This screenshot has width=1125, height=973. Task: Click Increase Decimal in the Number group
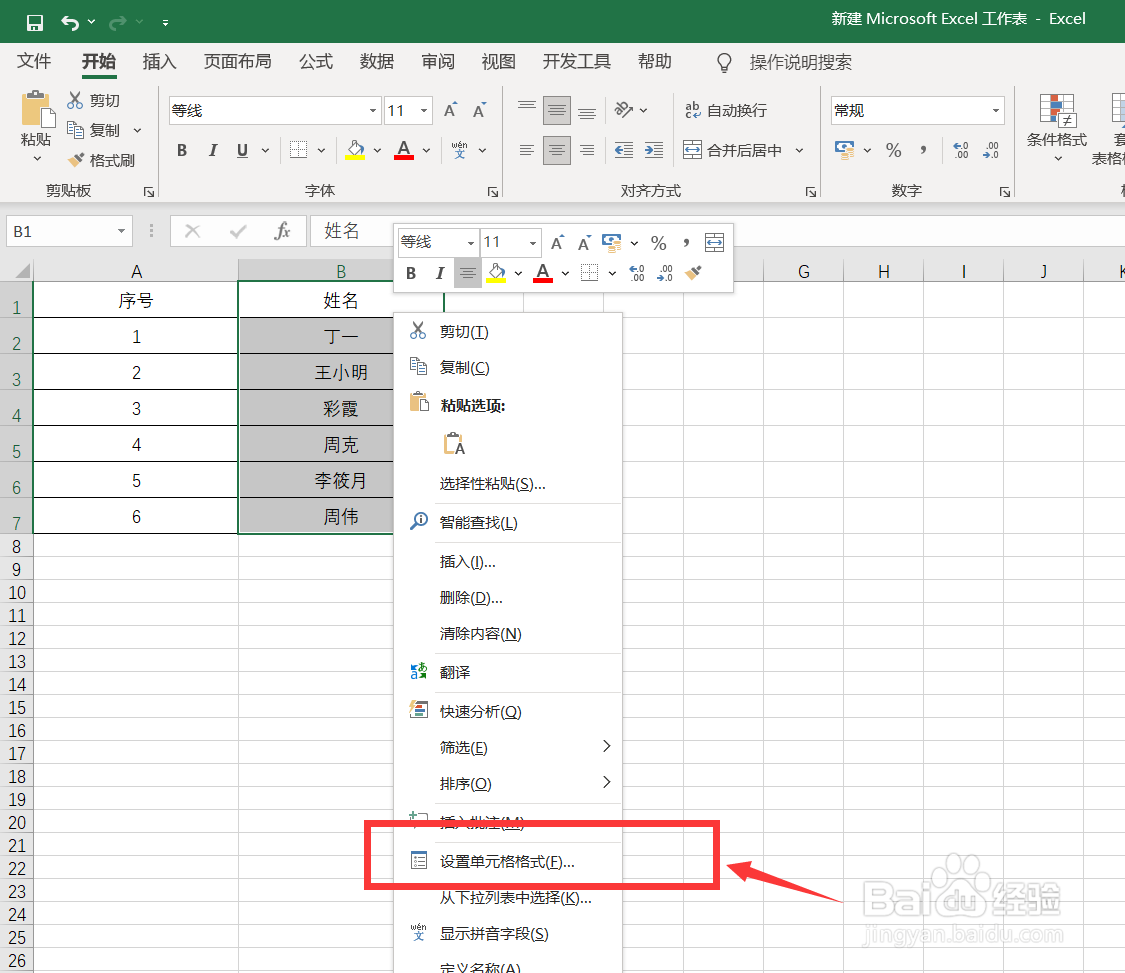coord(959,150)
